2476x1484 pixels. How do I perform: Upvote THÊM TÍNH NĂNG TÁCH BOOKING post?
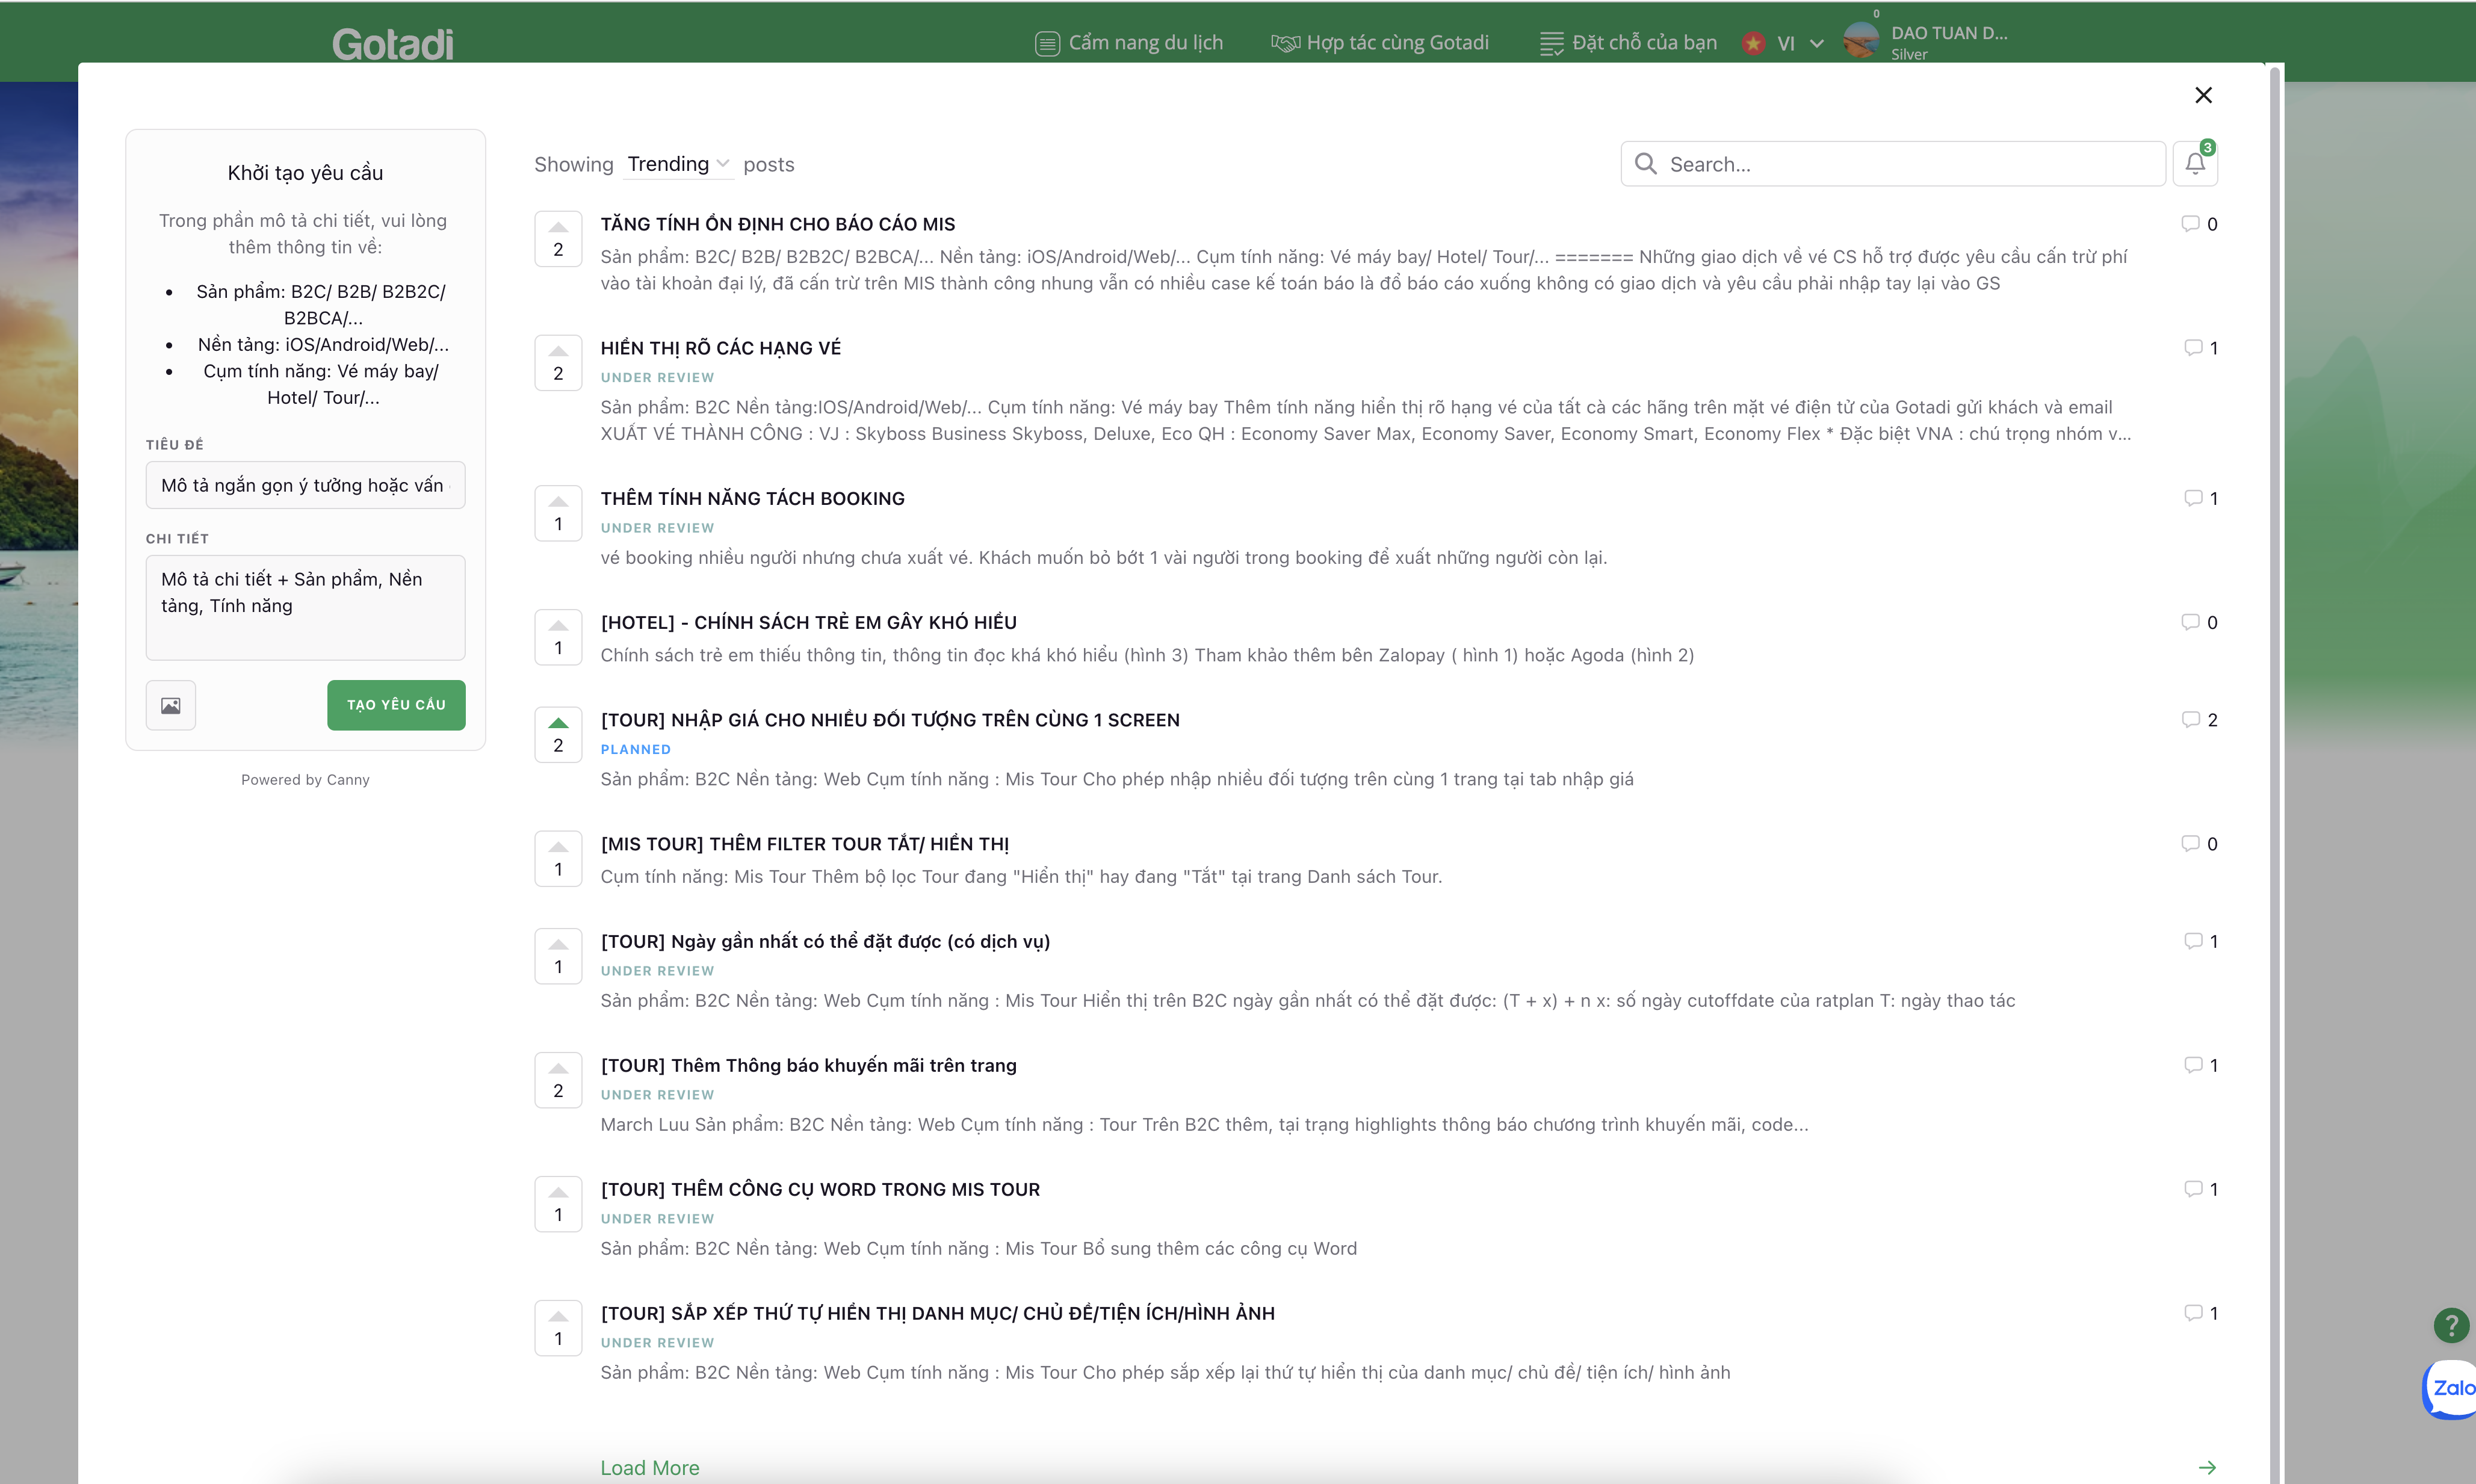click(x=558, y=513)
